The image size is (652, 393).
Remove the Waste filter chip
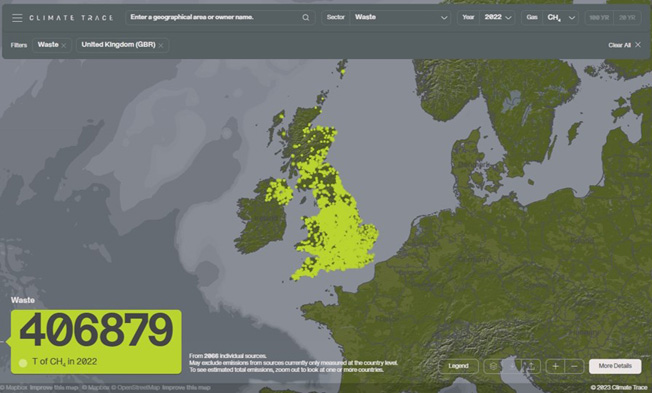point(64,45)
